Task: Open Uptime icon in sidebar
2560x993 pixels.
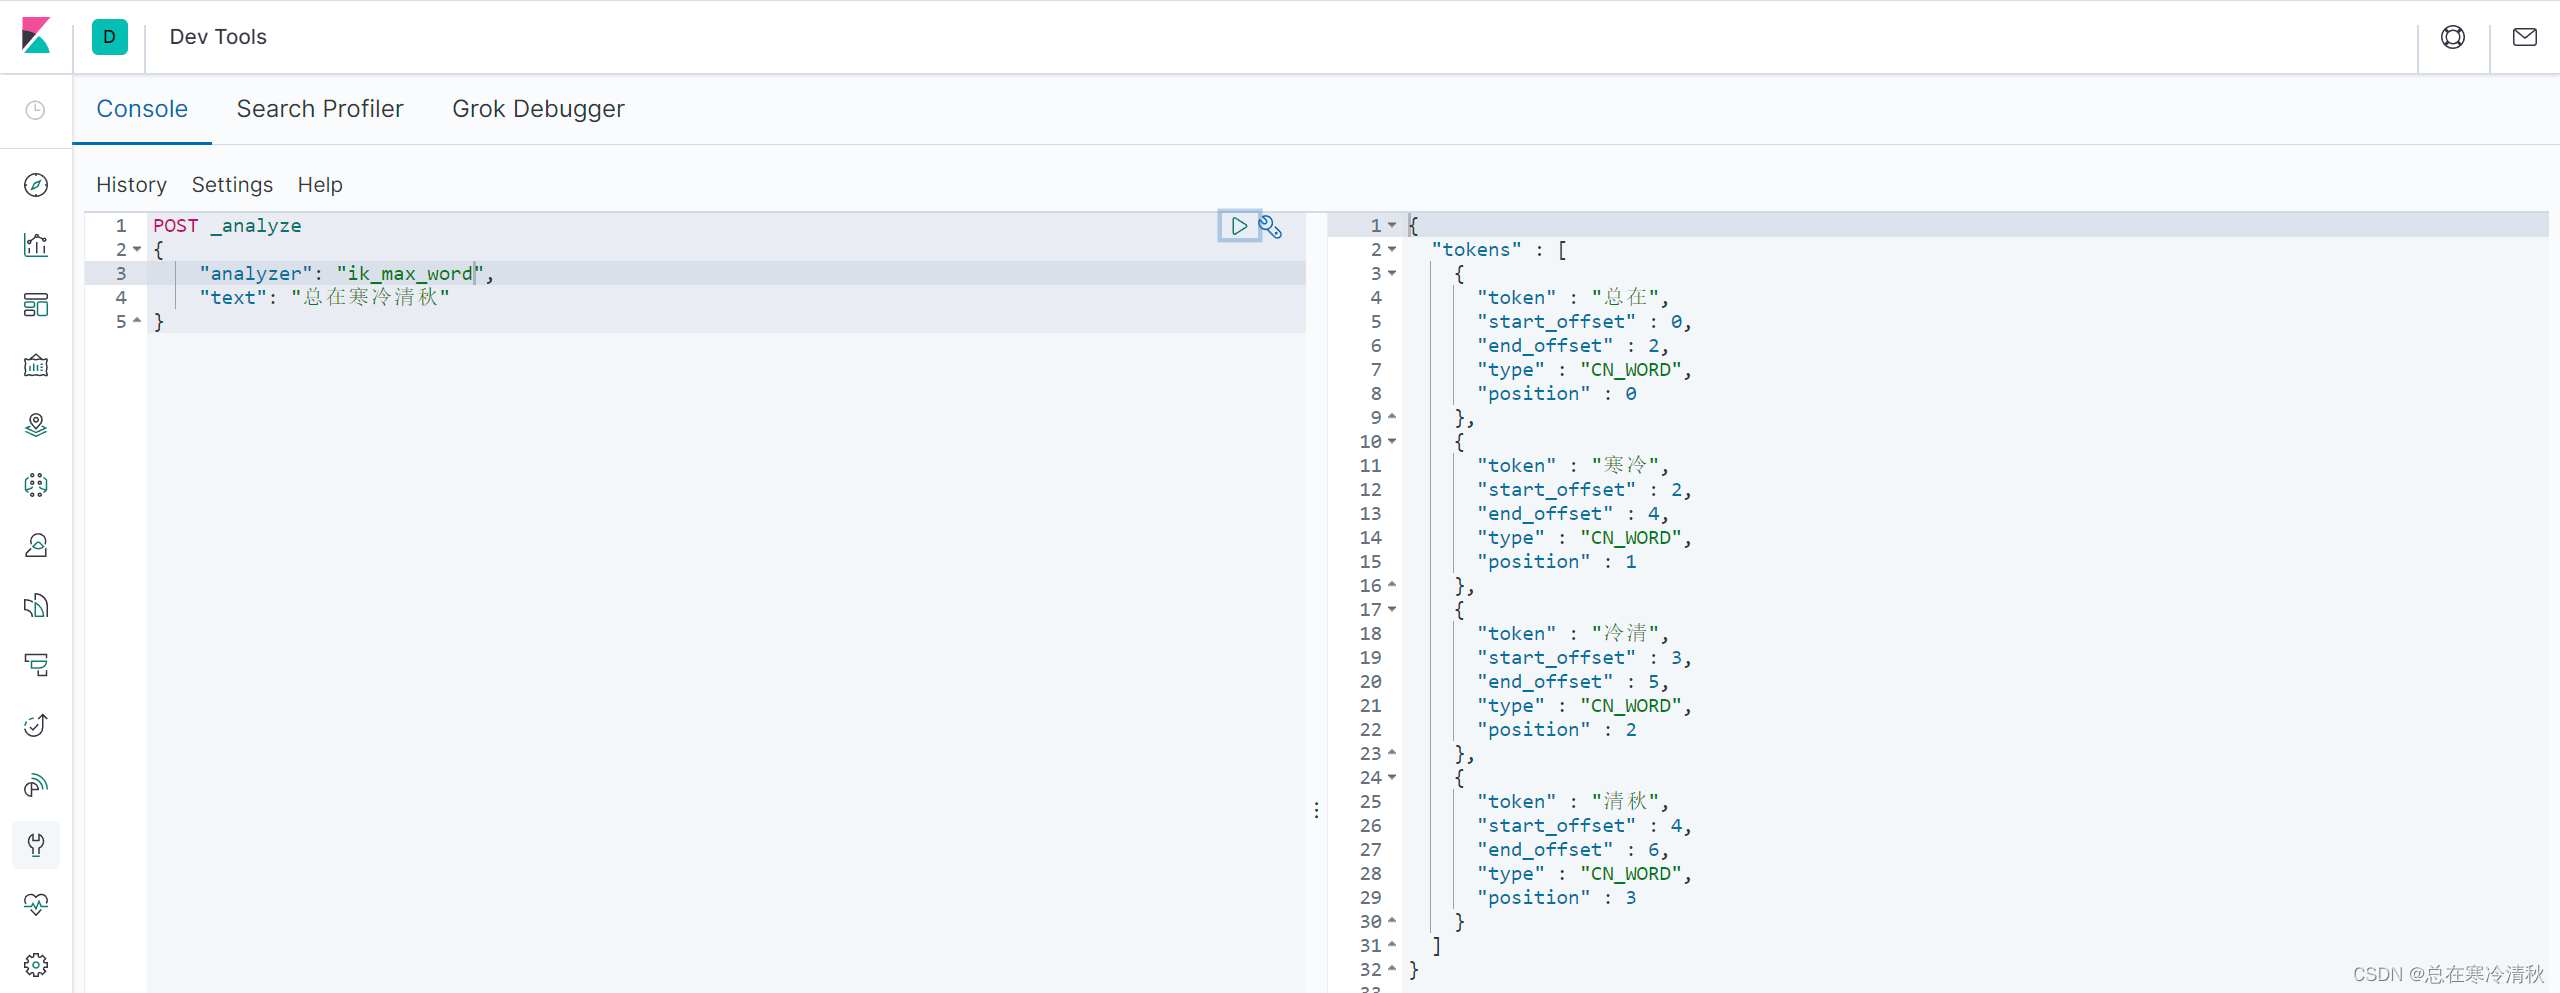Action: coord(36,725)
